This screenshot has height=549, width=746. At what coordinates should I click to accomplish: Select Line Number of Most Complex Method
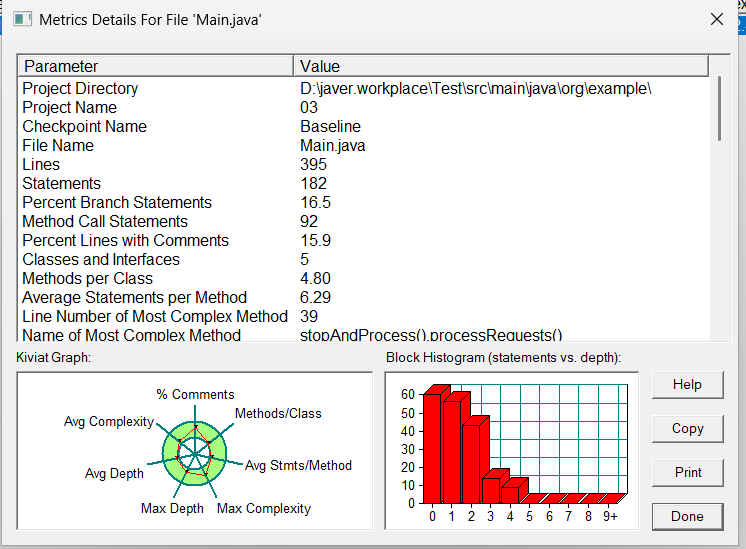[364, 317]
